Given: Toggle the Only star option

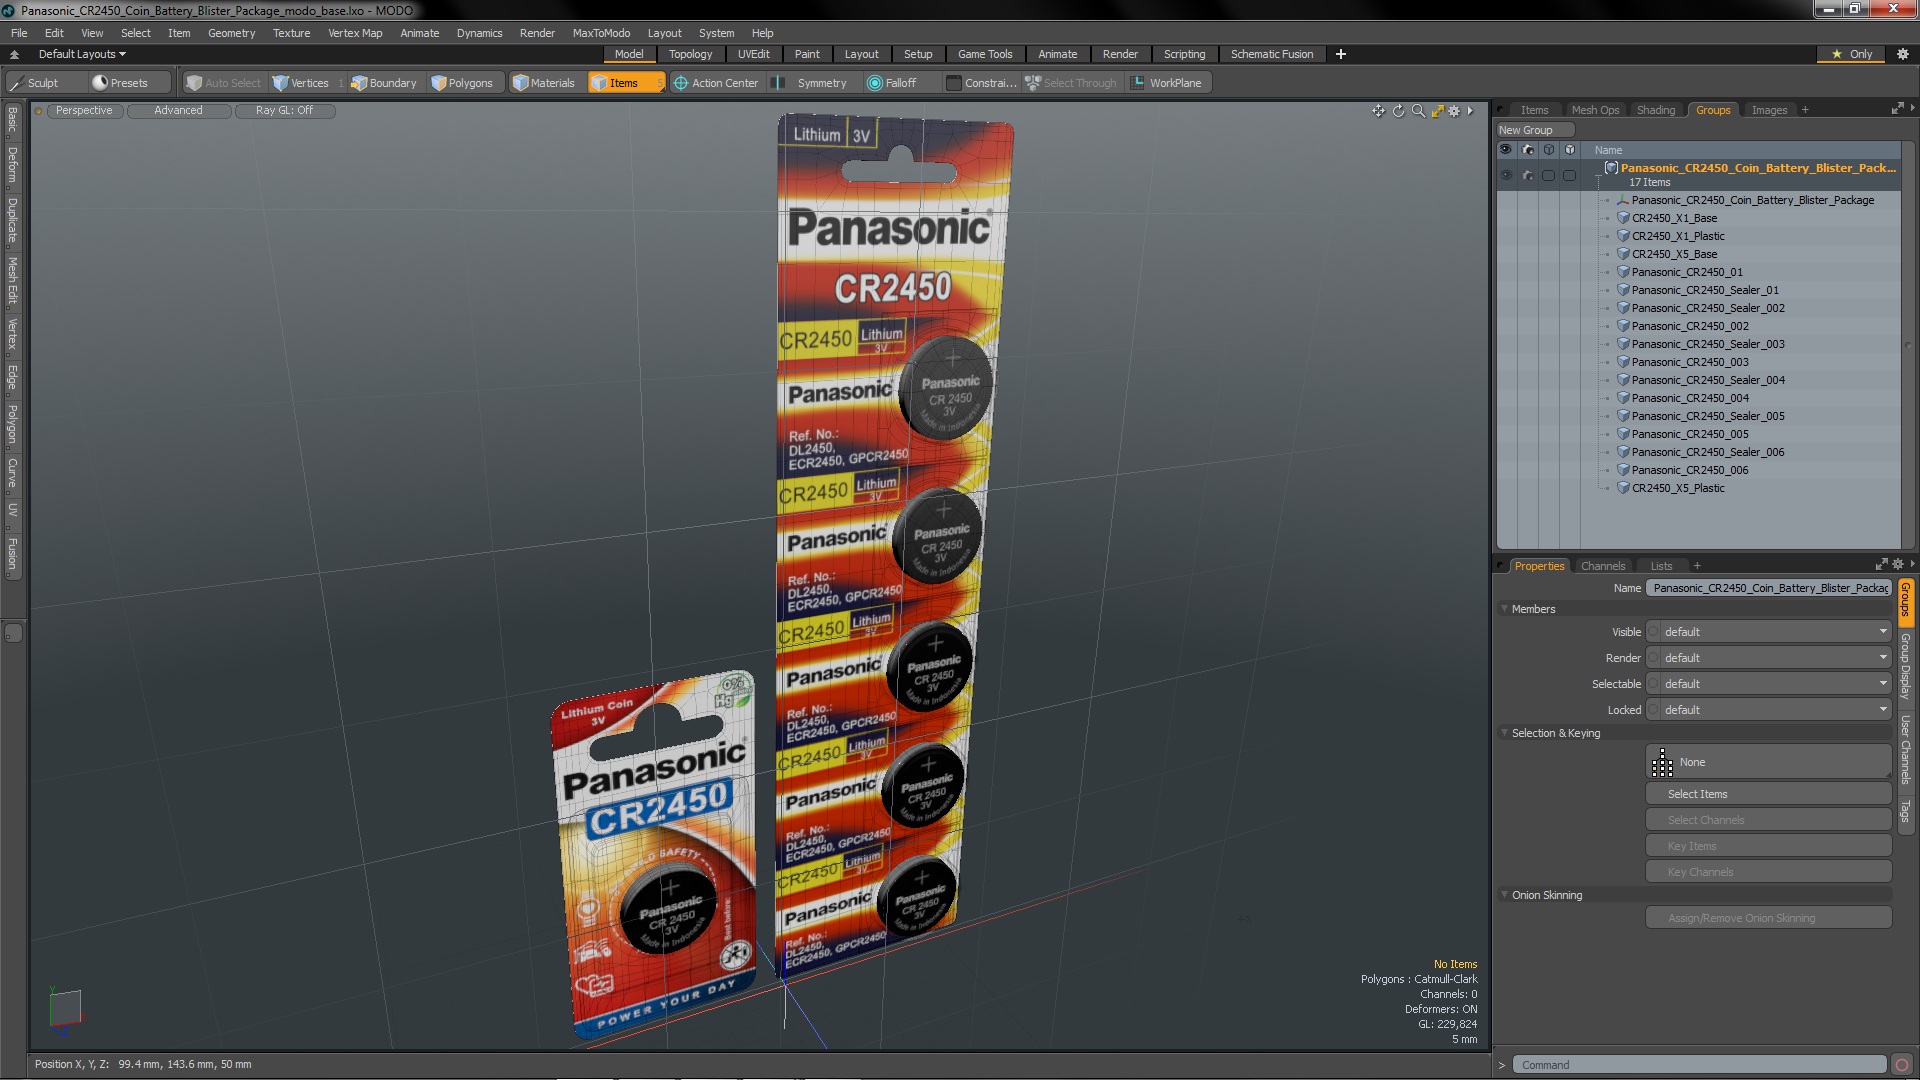Looking at the screenshot, I should click(x=1851, y=54).
